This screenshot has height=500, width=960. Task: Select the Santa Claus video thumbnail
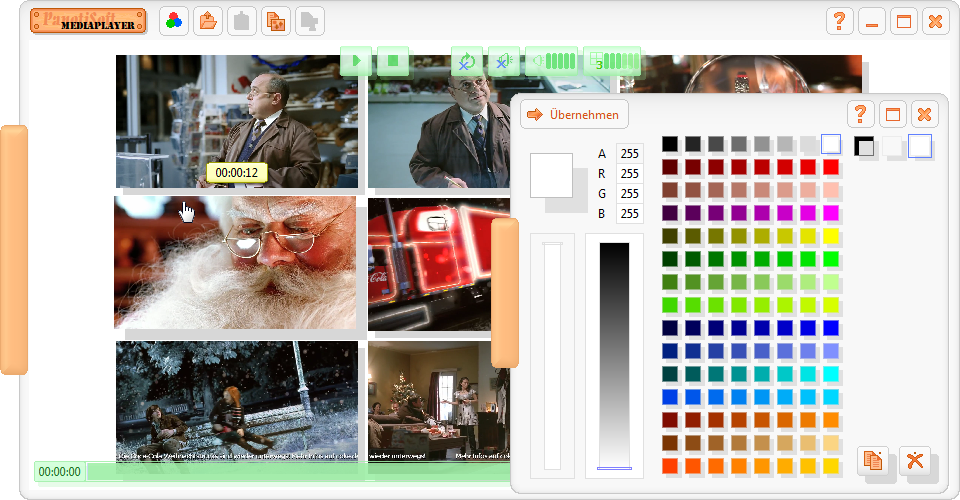pos(235,262)
